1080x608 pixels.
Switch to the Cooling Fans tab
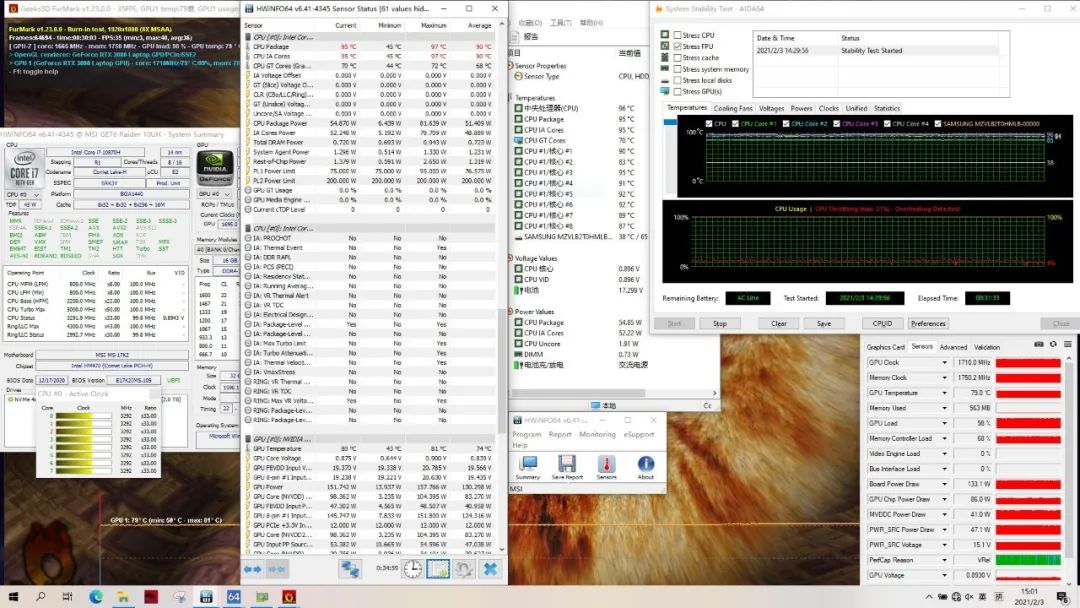coord(733,108)
